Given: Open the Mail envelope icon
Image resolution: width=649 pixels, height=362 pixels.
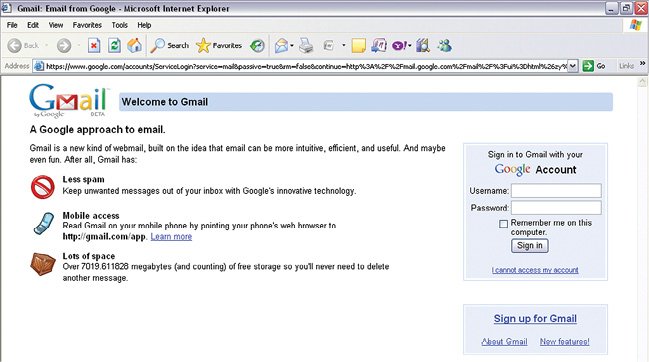Looking at the screenshot, I should tap(281, 46).
